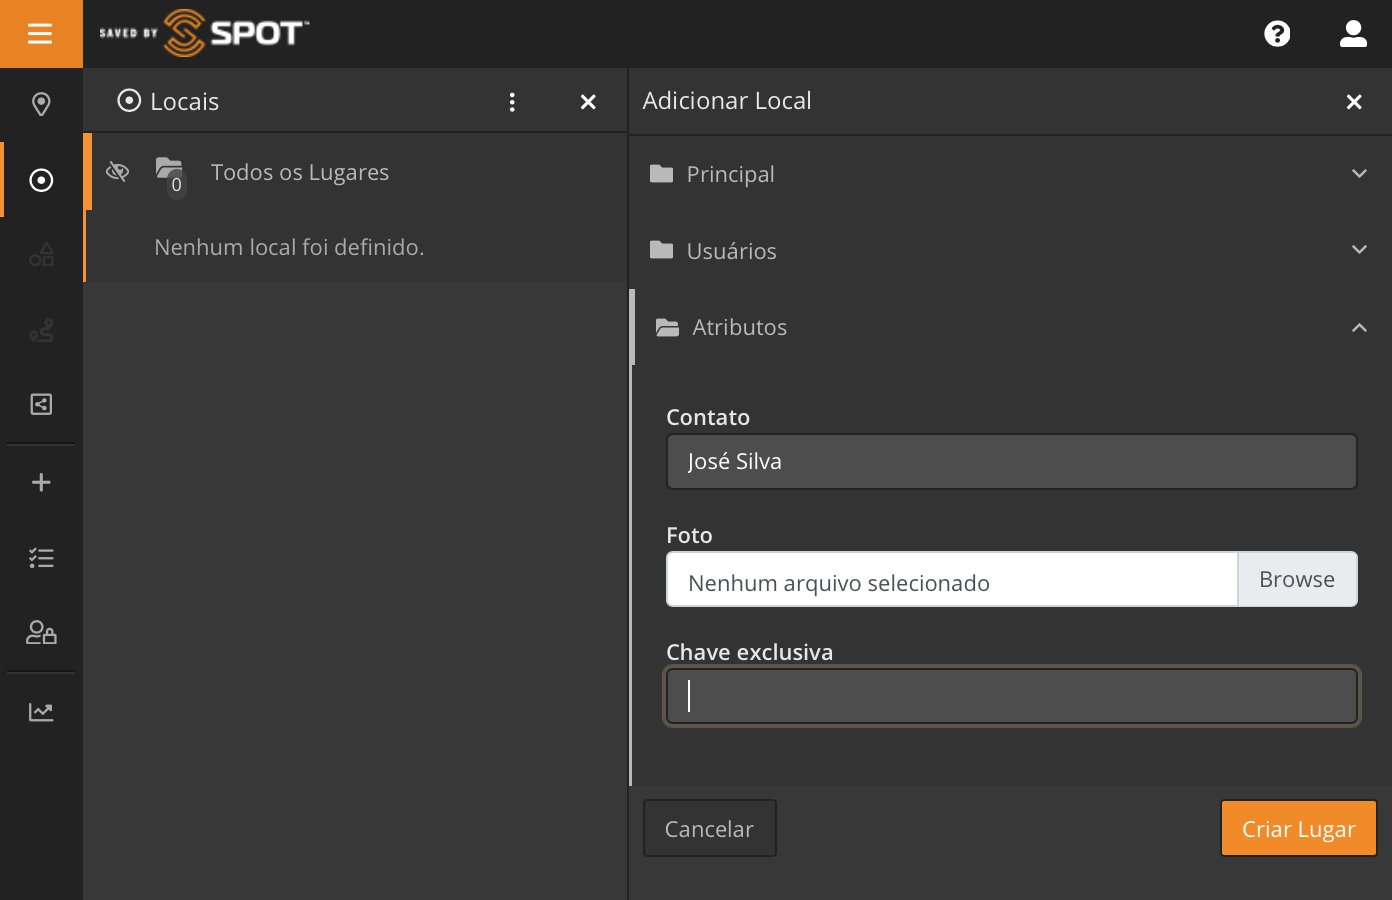Toggle visibility of Todos os Lugares
Viewport: 1392px width, 900px height.
[x=118, y=172]
